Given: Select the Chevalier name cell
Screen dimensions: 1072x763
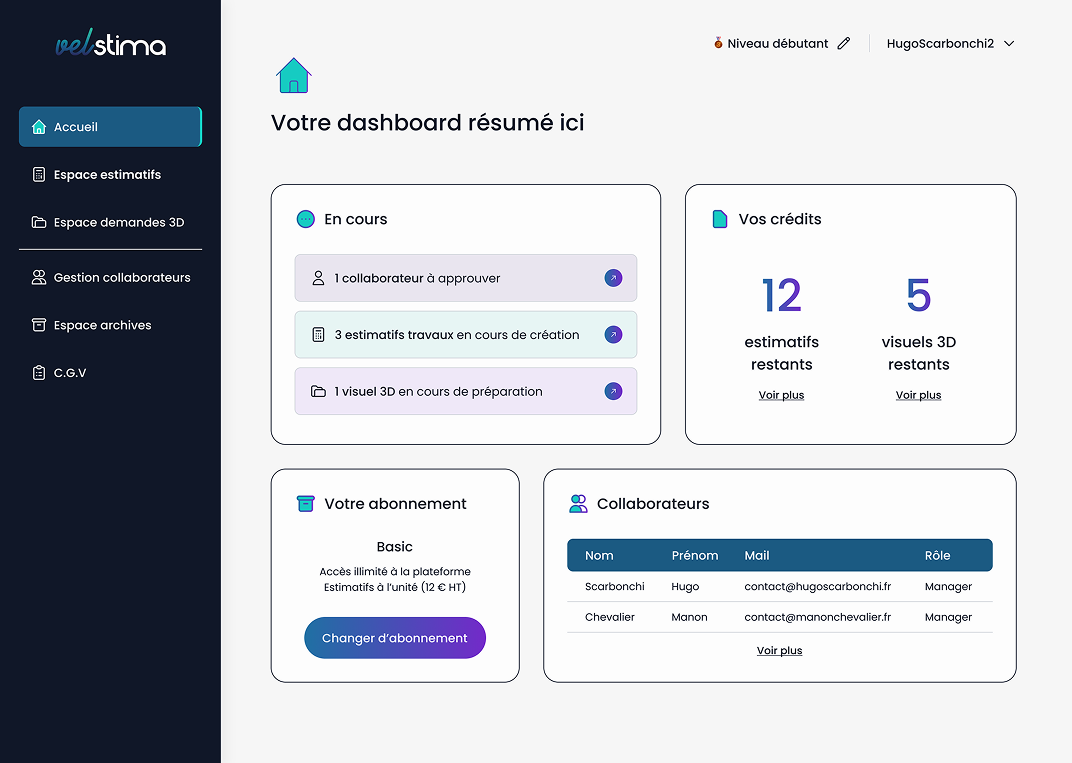Looking at the screenshot, I should (610, 617).
